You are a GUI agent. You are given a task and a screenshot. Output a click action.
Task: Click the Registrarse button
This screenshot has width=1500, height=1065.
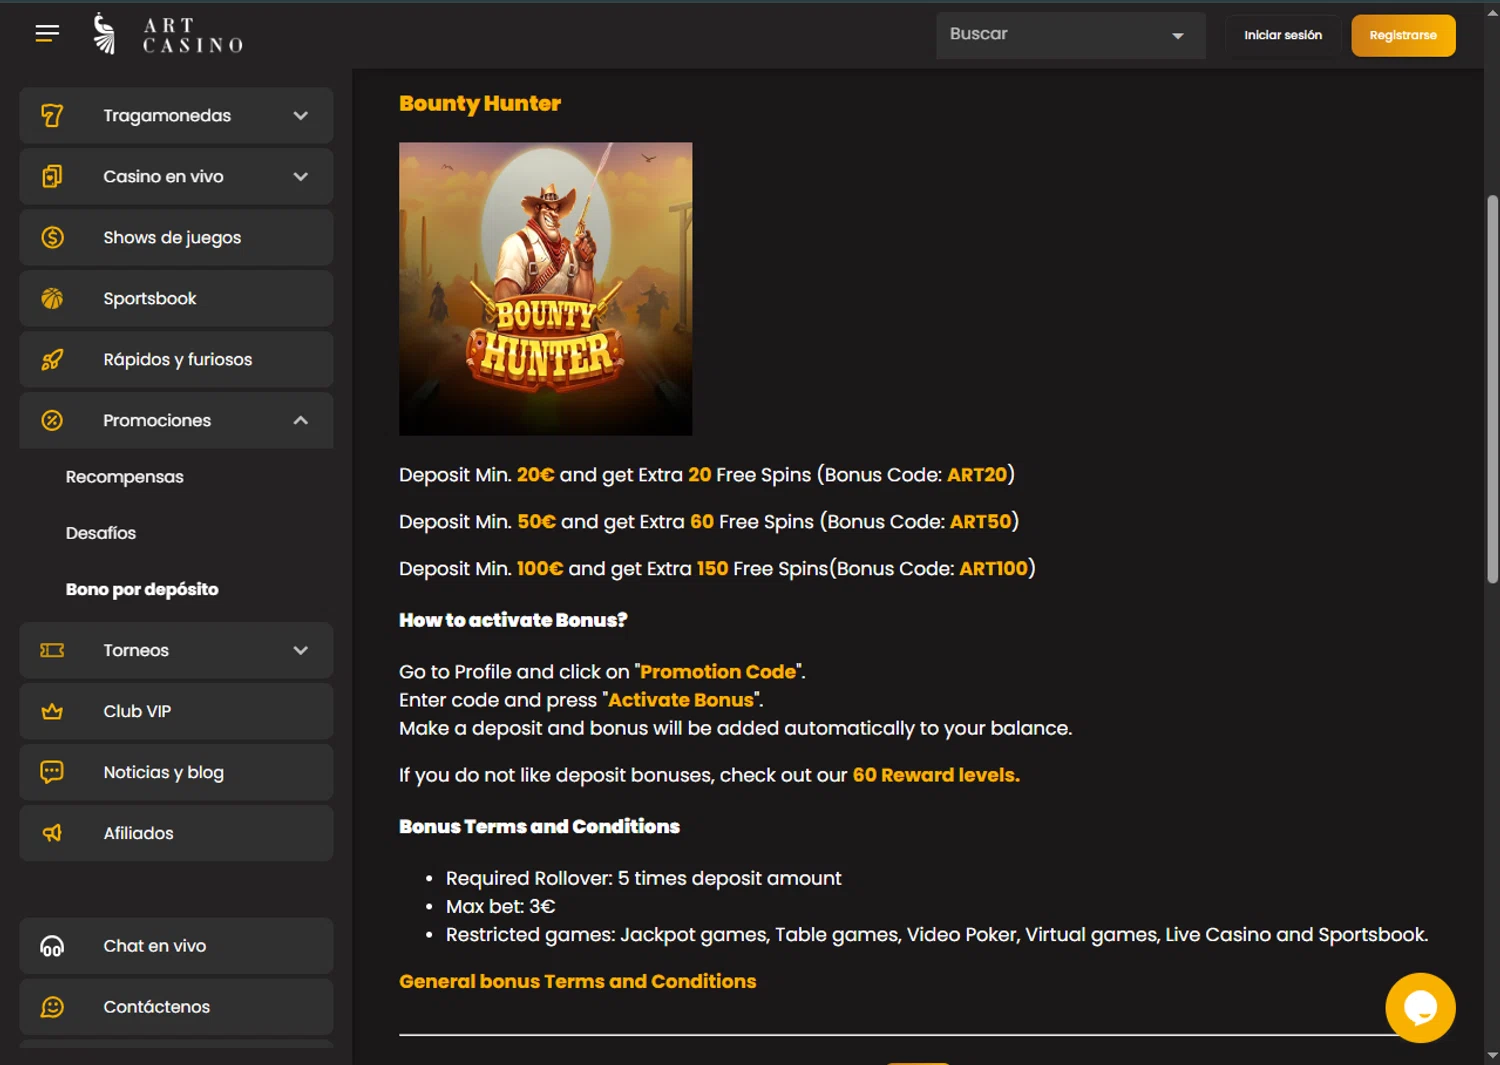(1403, 35)
